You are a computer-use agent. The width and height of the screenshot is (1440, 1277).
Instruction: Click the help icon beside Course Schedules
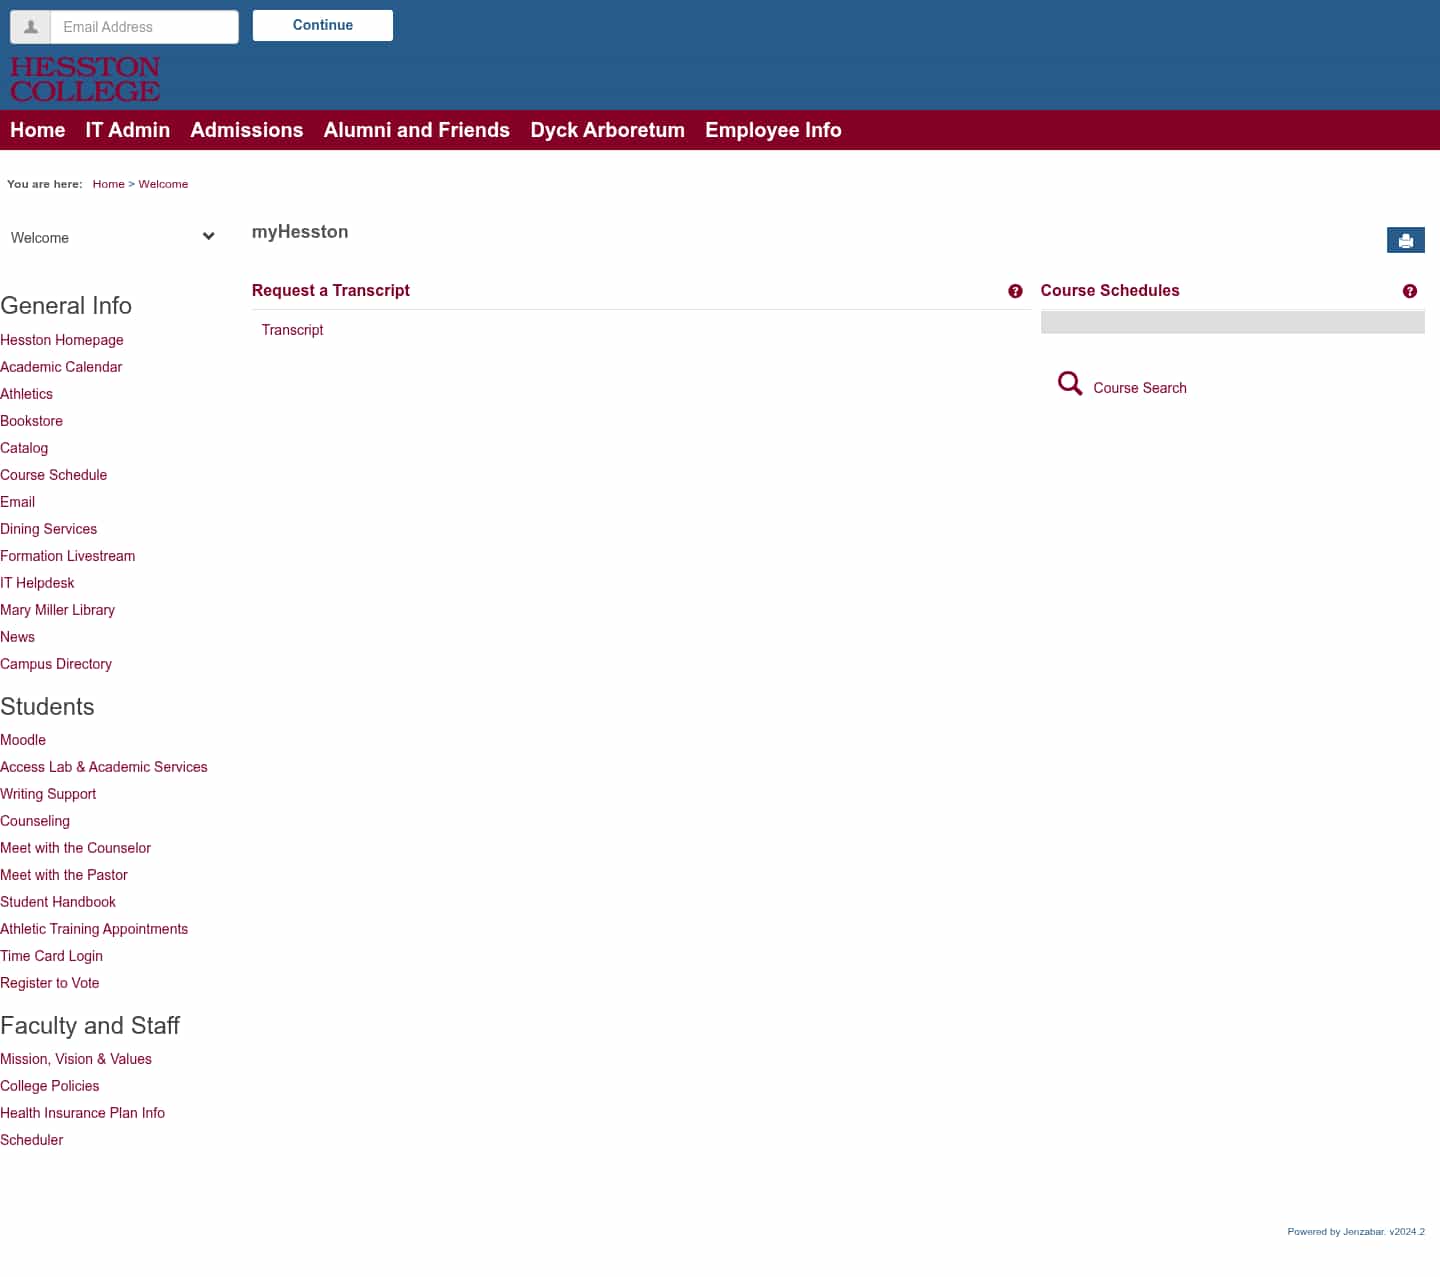[1410, 291]
